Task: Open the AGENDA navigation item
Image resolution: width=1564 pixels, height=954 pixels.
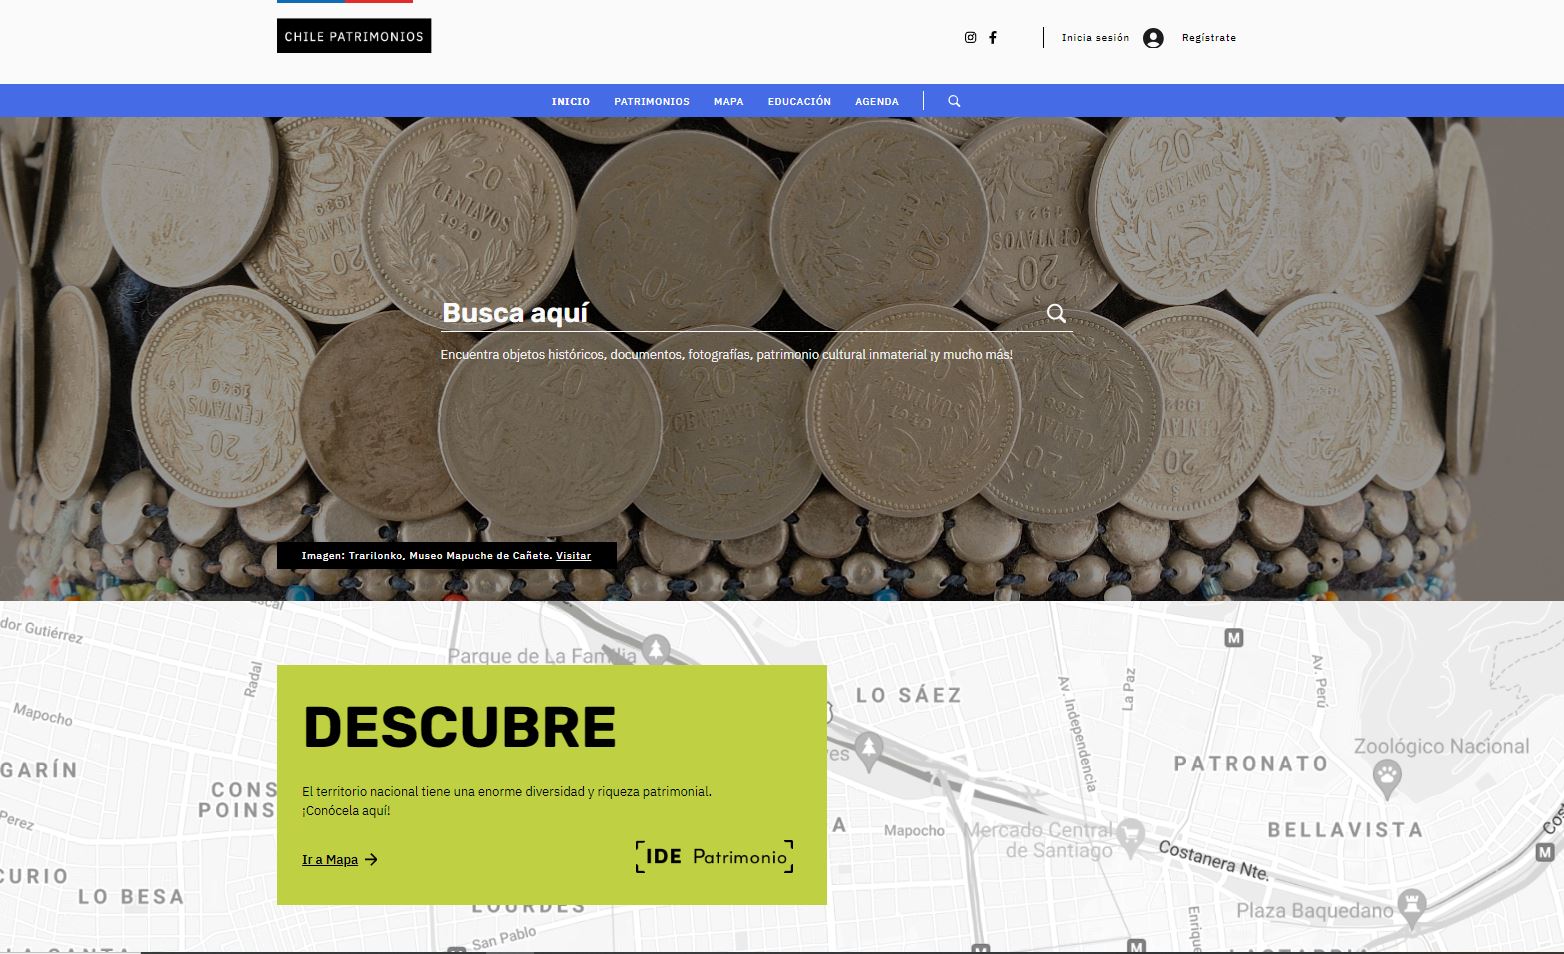Action: click(877, 101)
